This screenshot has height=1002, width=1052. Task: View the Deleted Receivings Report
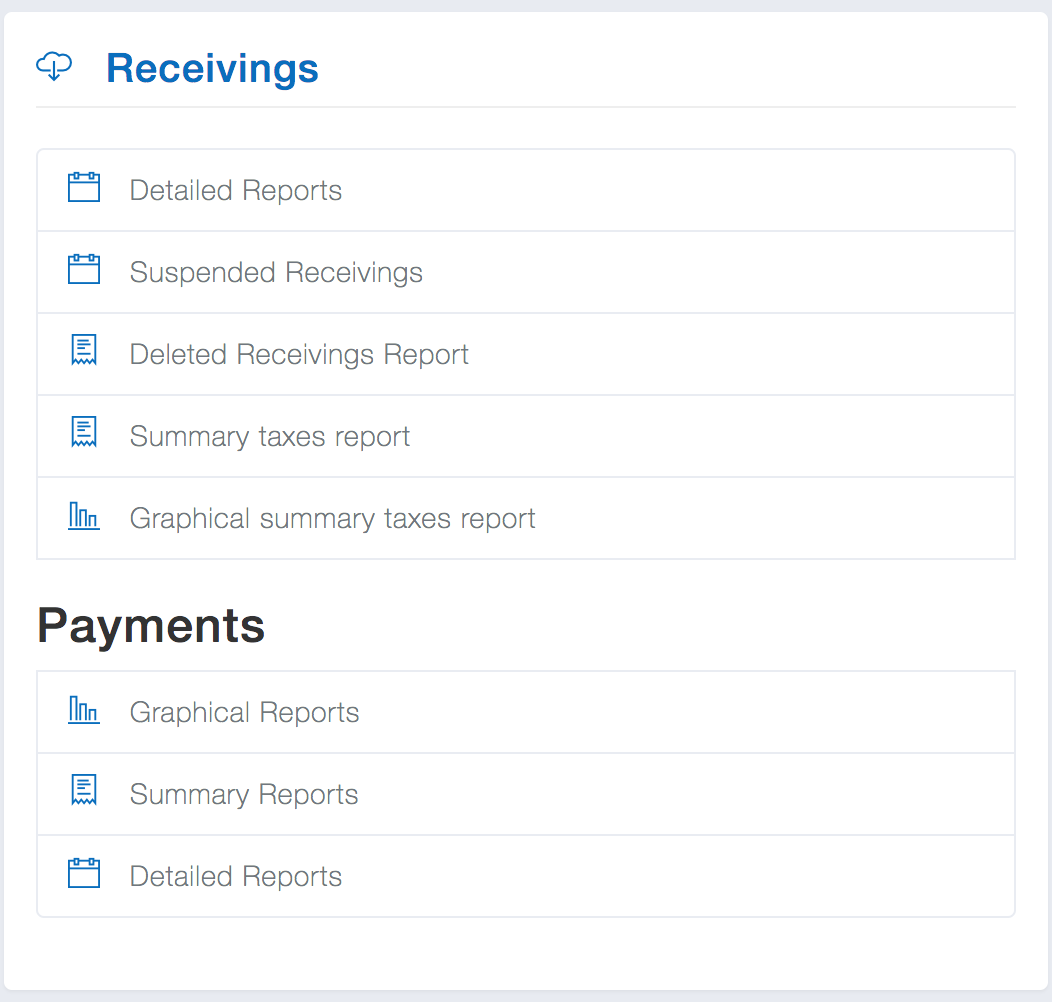click(299, 355)
